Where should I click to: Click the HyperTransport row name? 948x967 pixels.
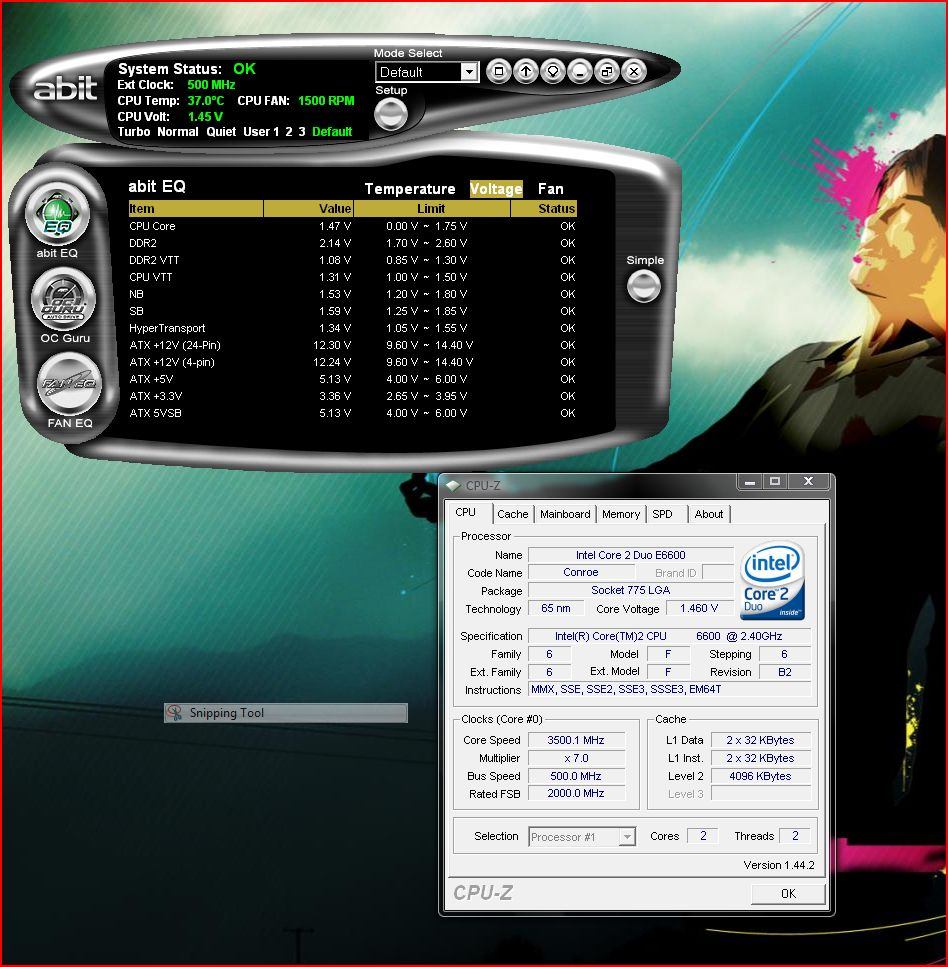tap(167, 328)
